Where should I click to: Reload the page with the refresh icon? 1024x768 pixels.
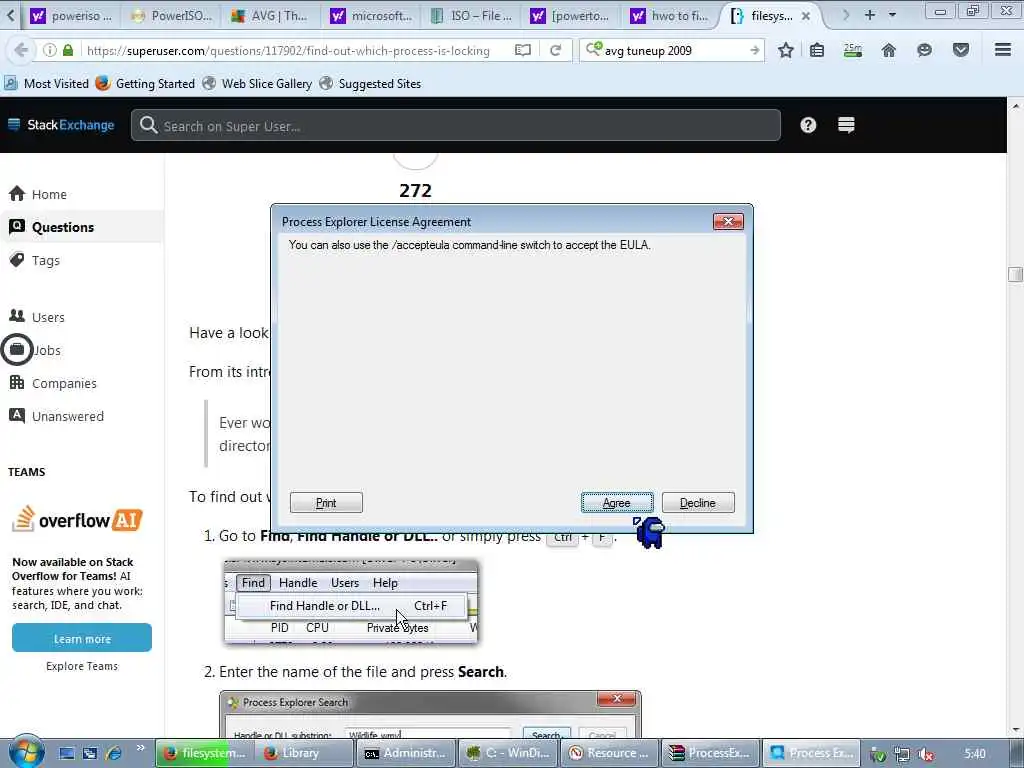(556, 50)
